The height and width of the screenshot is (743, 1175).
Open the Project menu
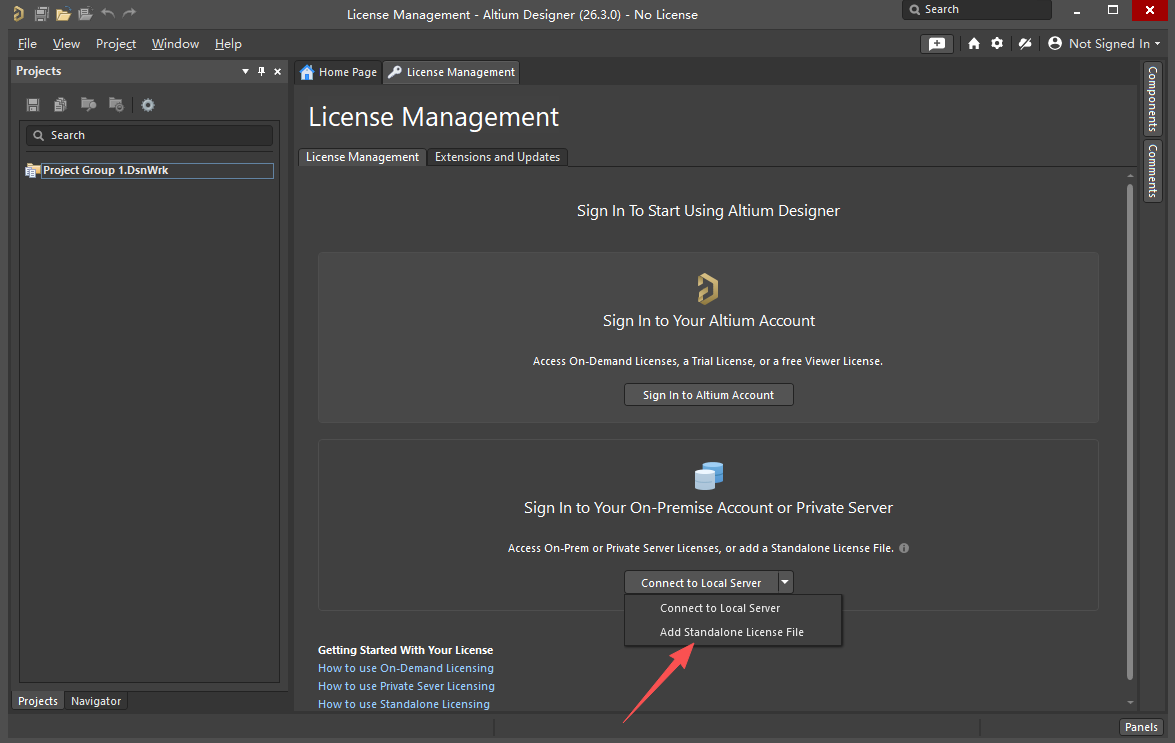tap(115, 43)
